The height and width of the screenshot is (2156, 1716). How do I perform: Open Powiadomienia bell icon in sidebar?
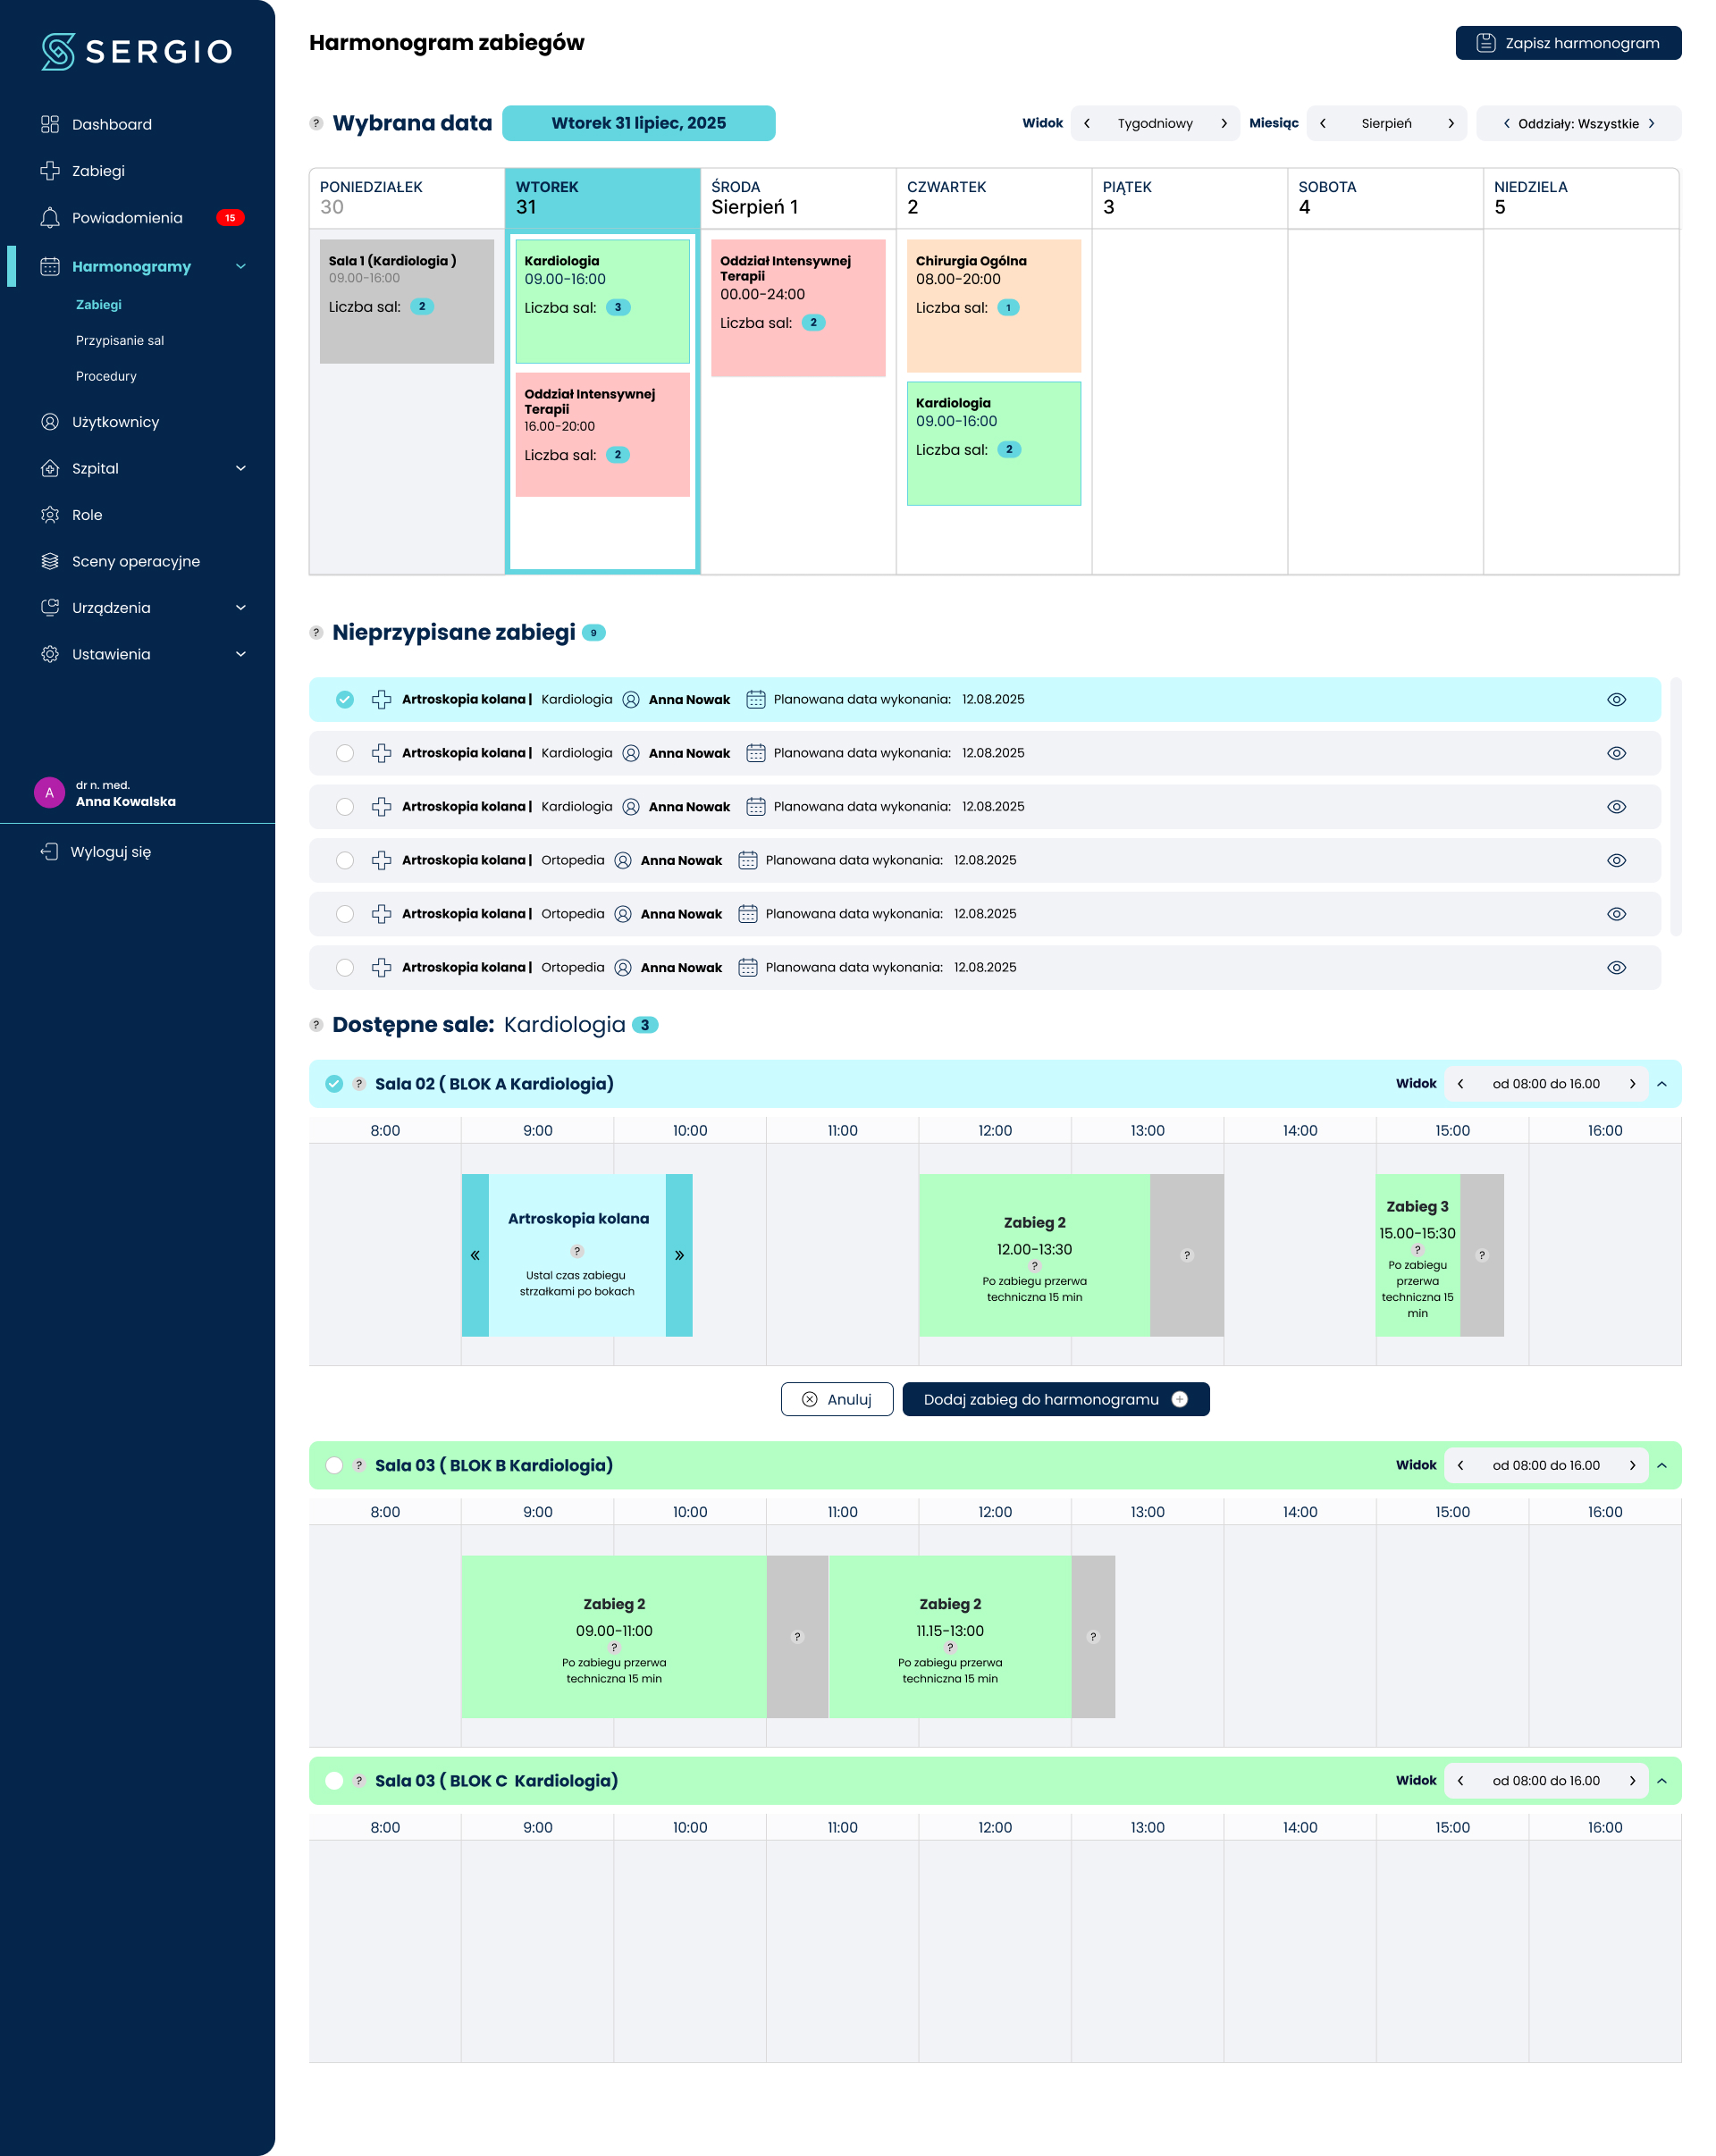[50, 217]
